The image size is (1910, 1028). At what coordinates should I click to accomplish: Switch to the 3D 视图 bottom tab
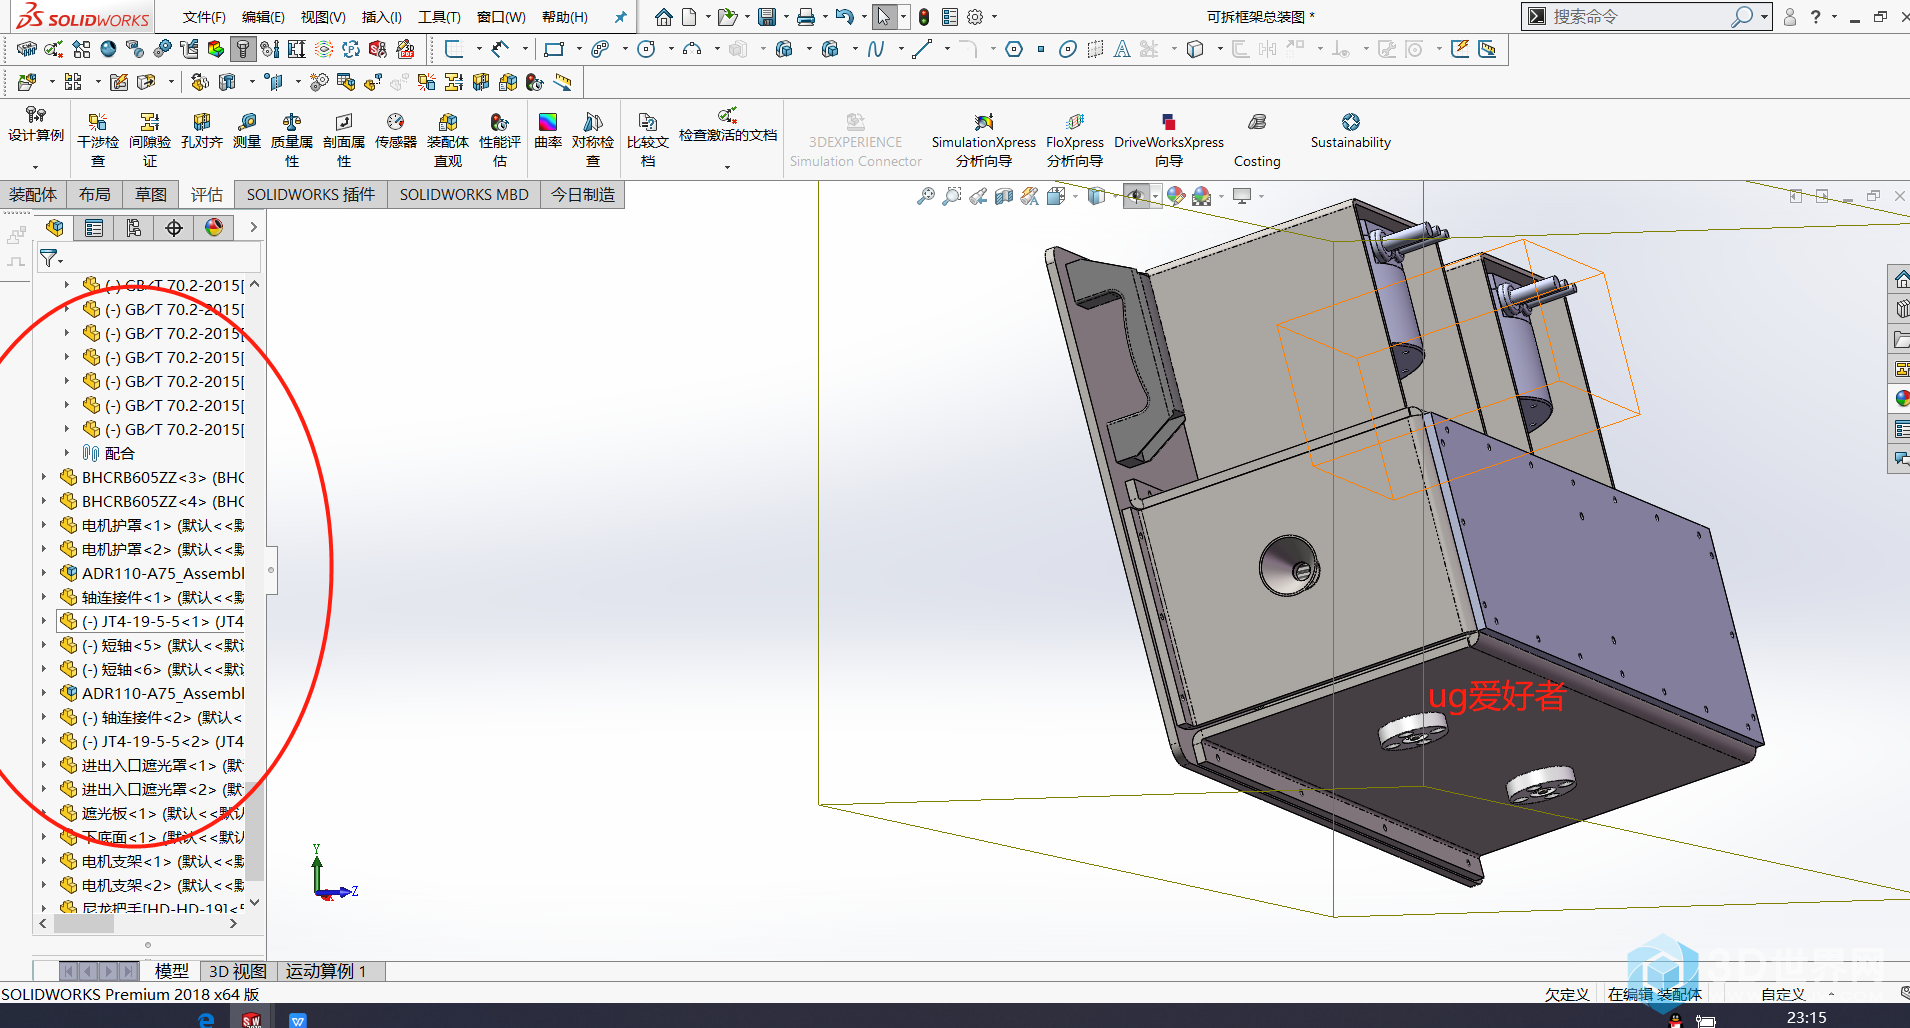[238, 971]
